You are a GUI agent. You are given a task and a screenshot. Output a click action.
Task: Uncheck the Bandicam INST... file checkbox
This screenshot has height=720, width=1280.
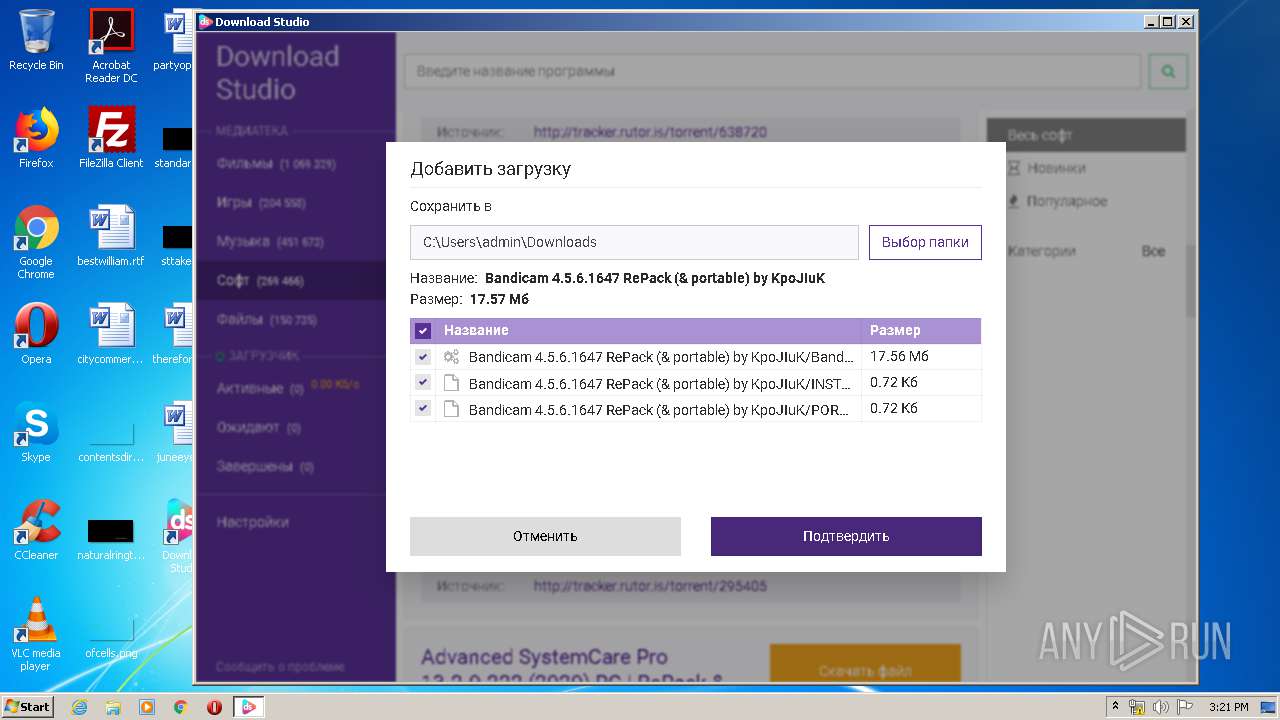point(423,383)
